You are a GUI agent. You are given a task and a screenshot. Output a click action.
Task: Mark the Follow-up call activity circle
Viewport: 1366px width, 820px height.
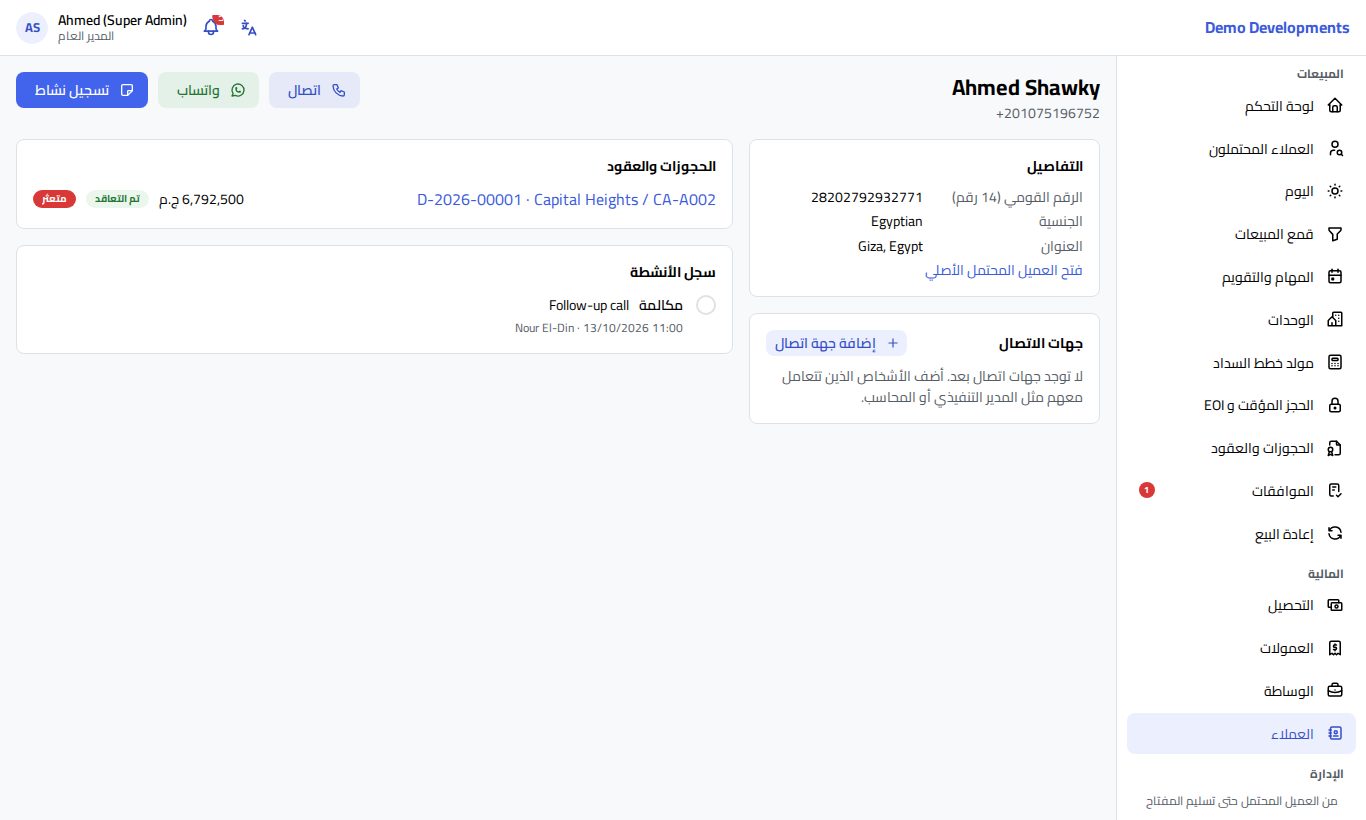(705, 305)
